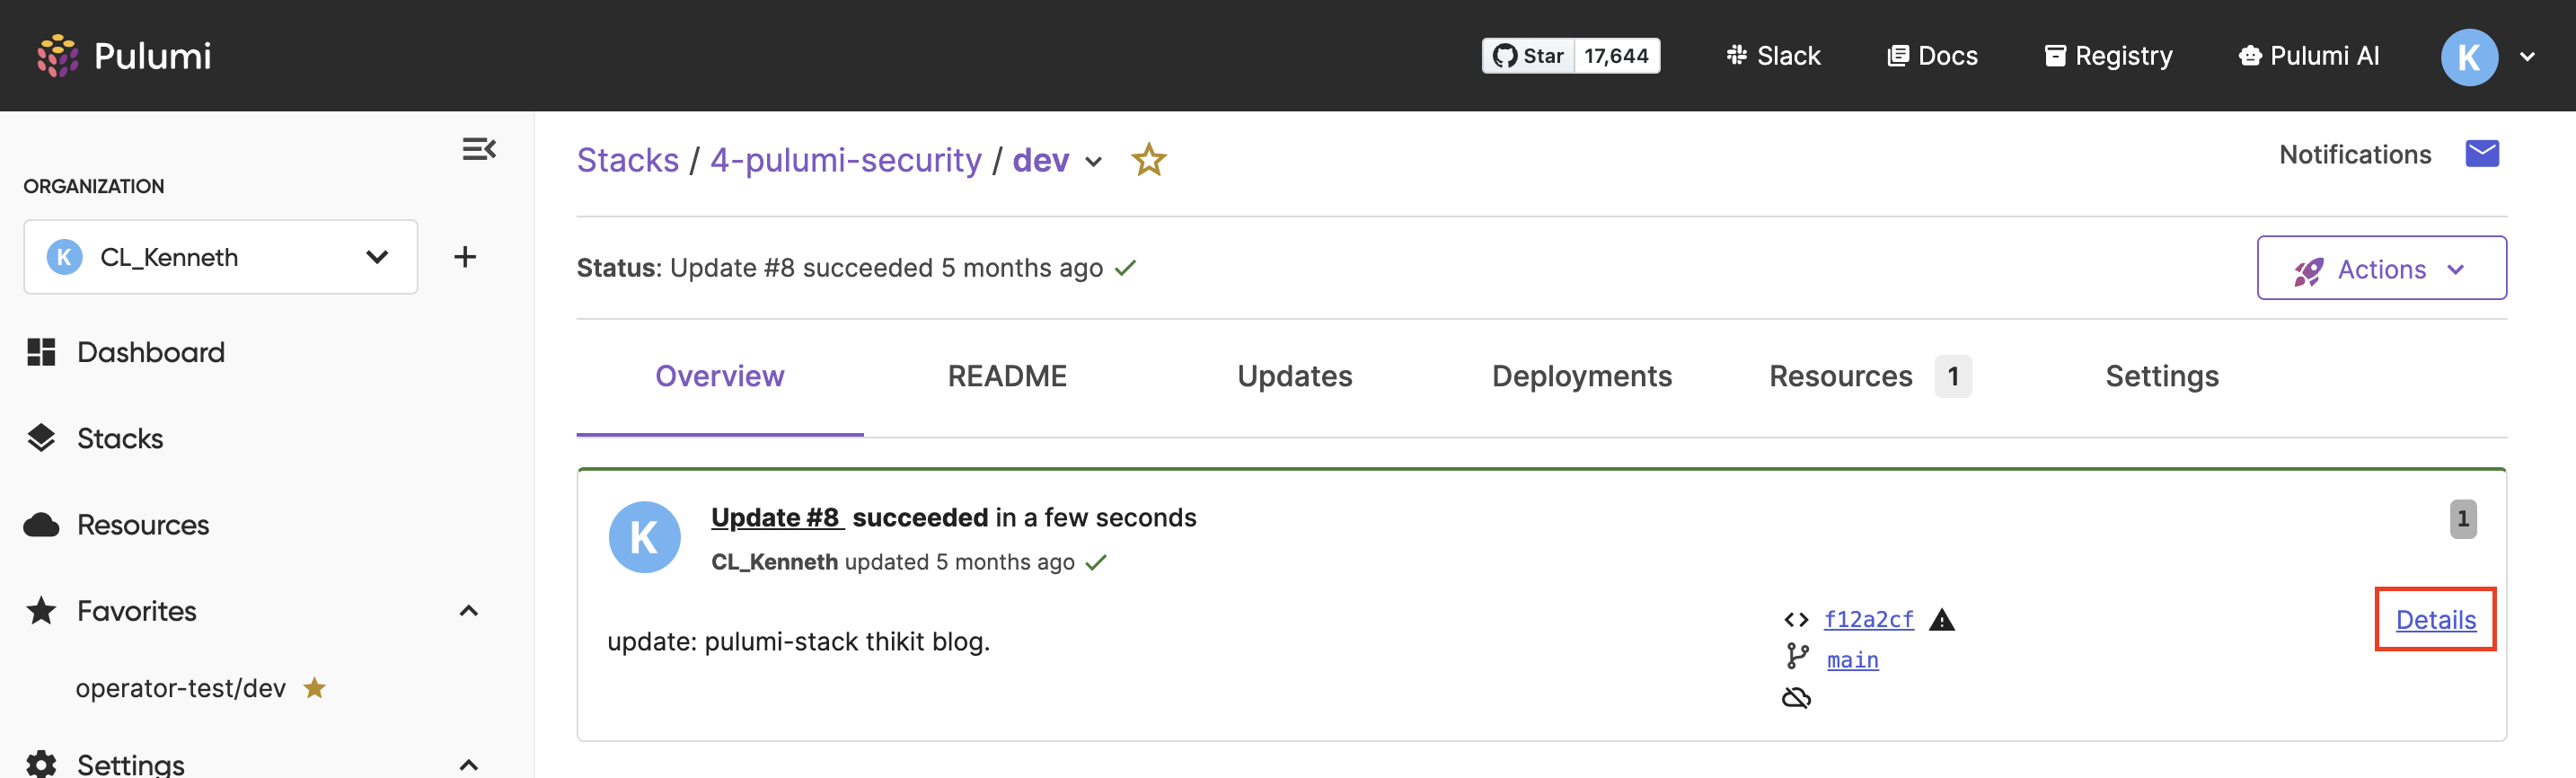Click the Notifications label

click(2355, 155)
